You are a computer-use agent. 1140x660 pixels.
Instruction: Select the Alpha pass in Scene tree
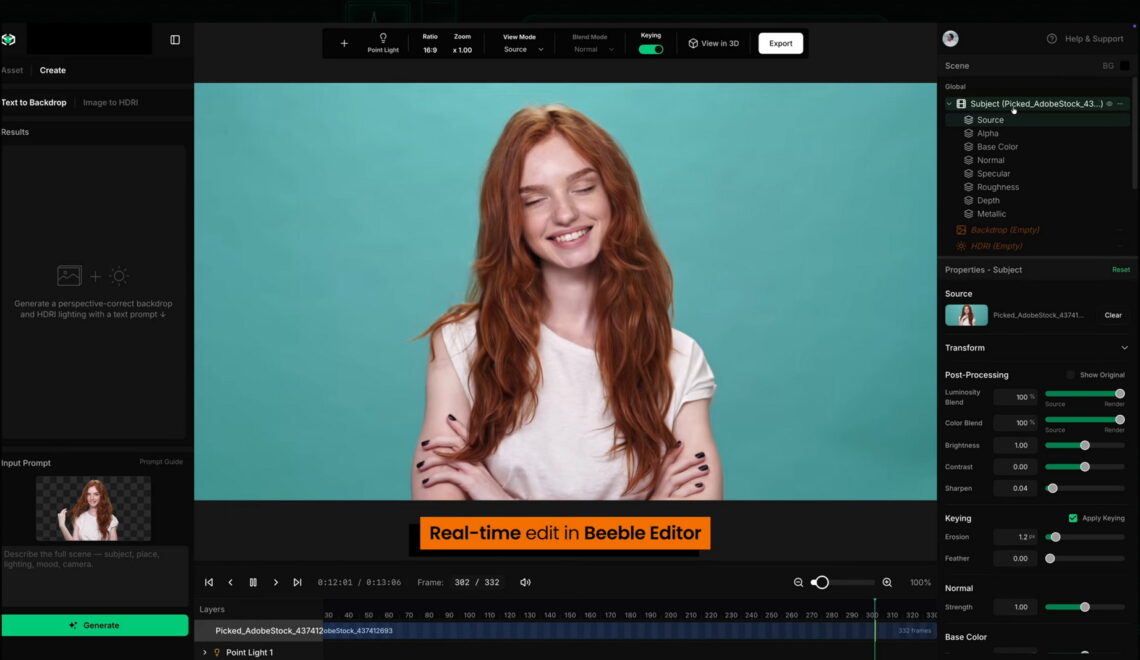[987, 133]
